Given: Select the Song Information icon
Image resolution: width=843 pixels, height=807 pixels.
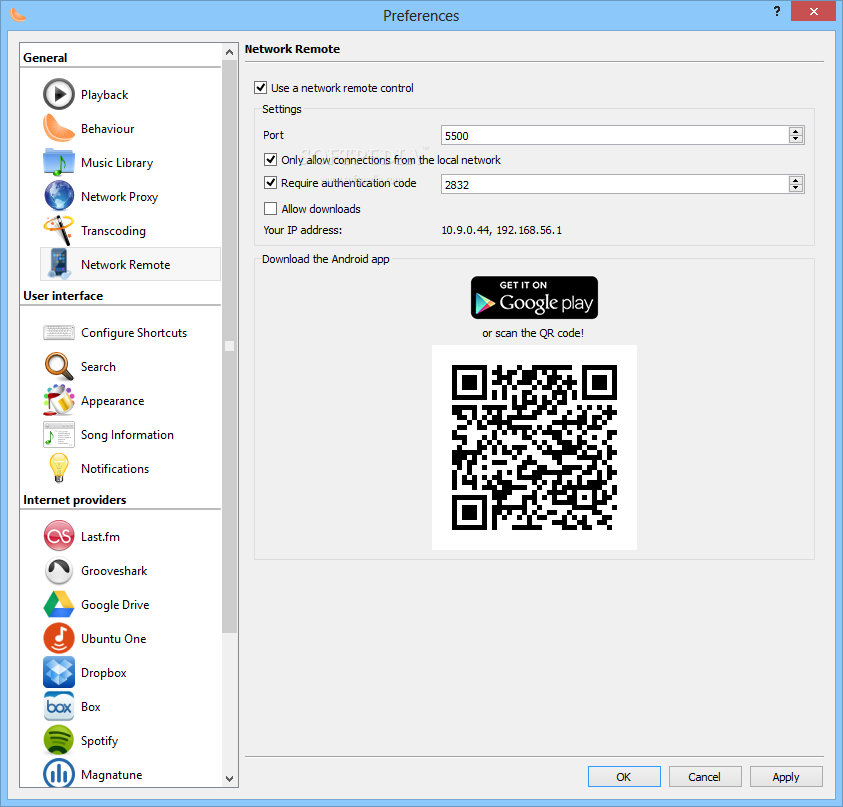Looking at the screenshot, I should click(x=59, y=434).
